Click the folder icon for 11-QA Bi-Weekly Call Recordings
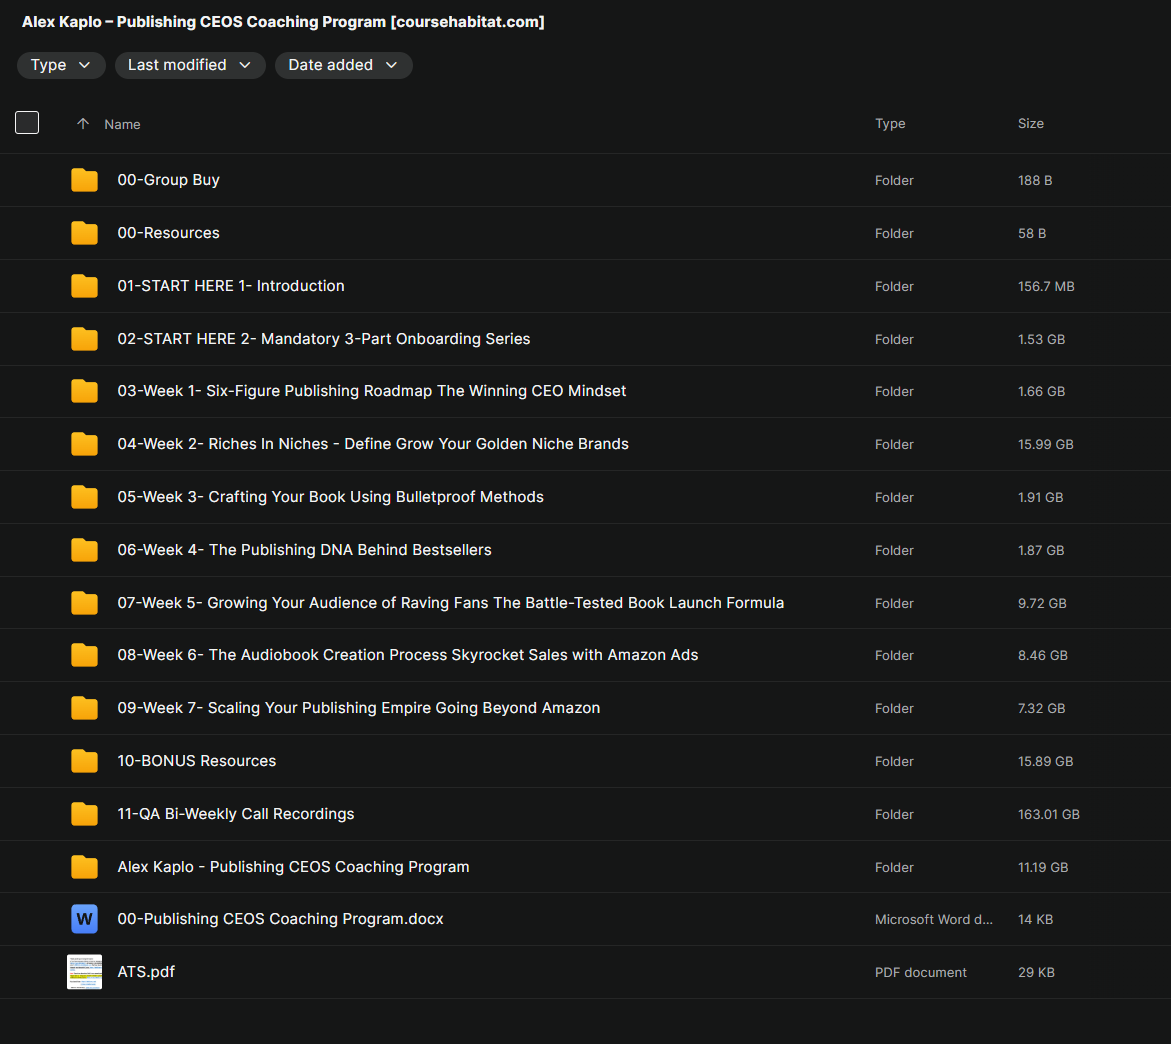This screenshot has width=1171, height=1044. pos(84,814)
